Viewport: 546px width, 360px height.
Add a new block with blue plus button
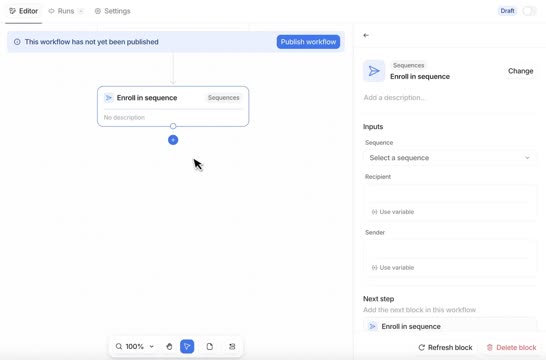click(x=173, y=140)
